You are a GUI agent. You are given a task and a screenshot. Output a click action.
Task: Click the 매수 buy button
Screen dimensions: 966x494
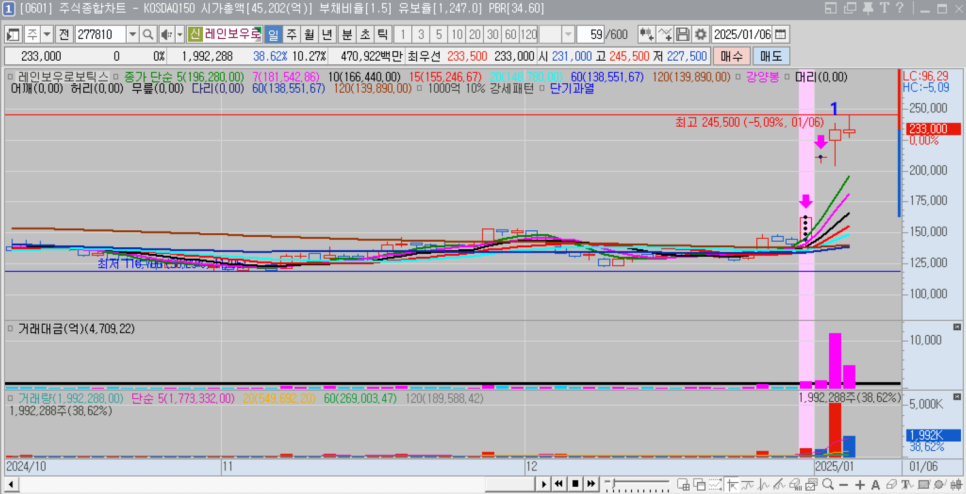(731, 56)
